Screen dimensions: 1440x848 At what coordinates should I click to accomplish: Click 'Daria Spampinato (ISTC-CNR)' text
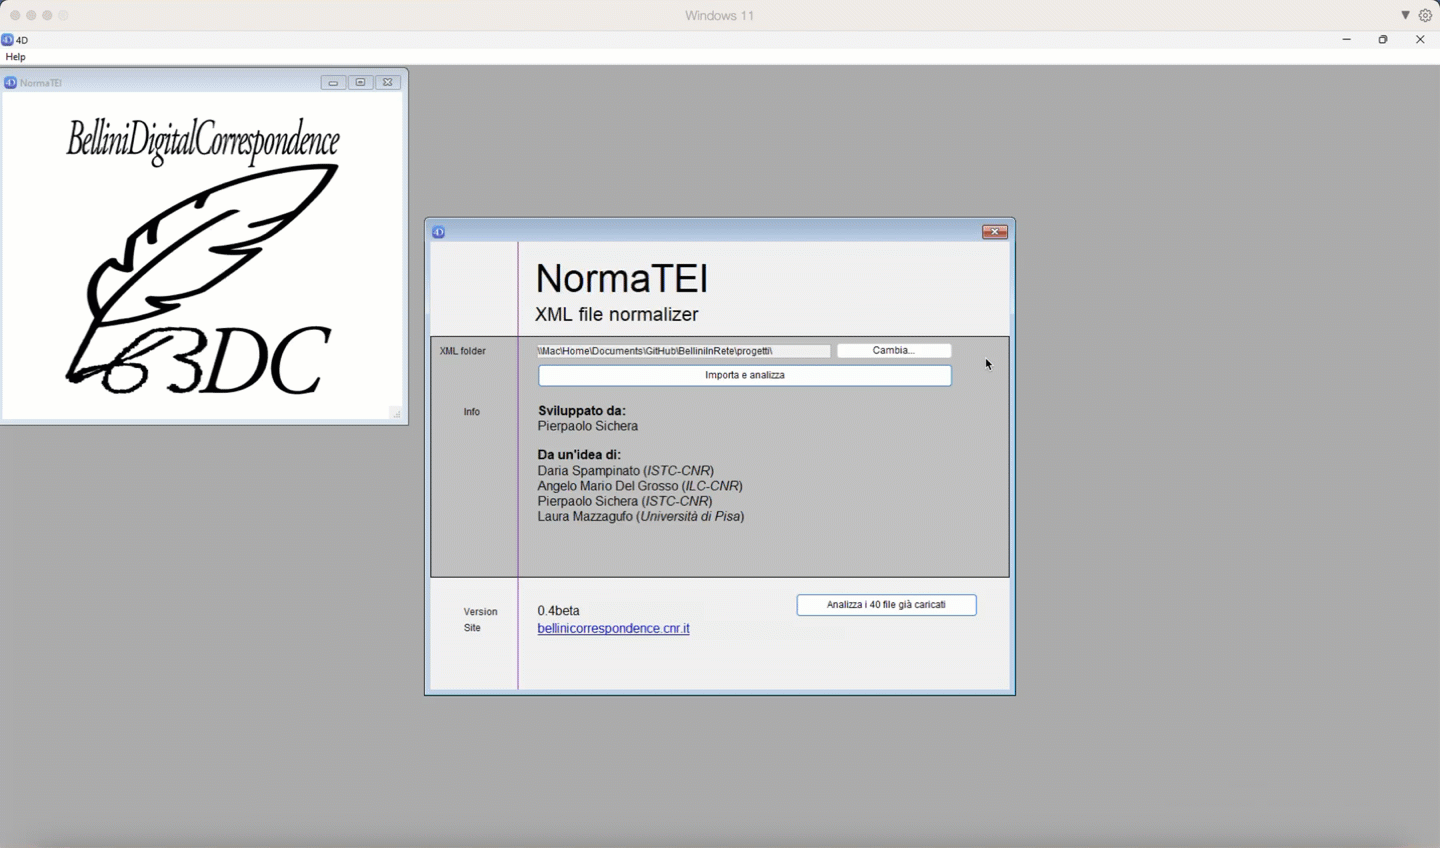coord(626,470)
